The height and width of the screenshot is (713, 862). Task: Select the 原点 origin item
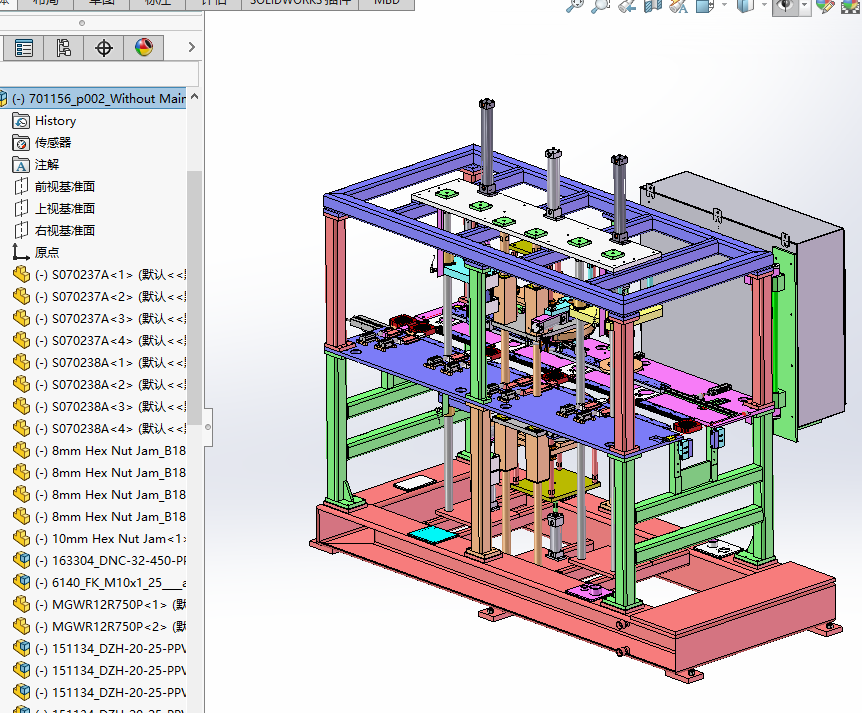click(47, 252)
